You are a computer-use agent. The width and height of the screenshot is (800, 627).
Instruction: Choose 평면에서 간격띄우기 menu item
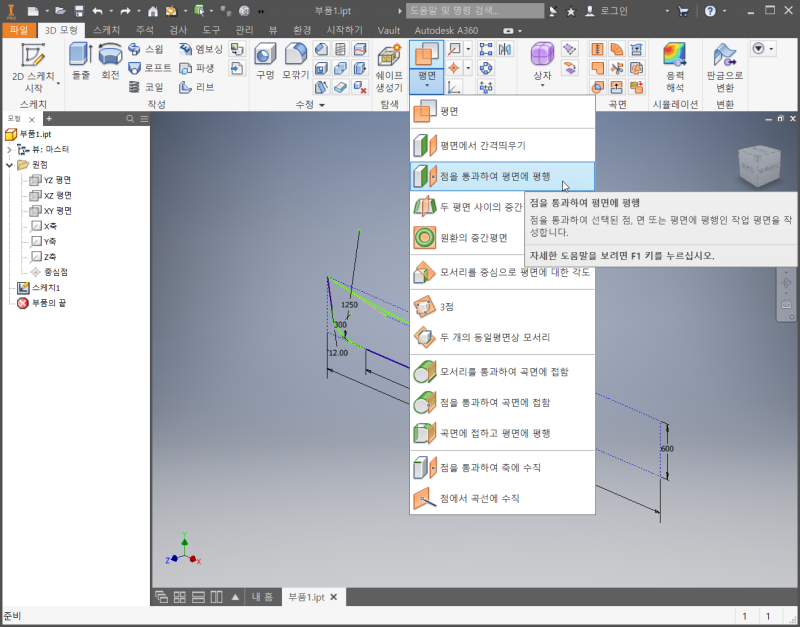click(x=503, y=145)
